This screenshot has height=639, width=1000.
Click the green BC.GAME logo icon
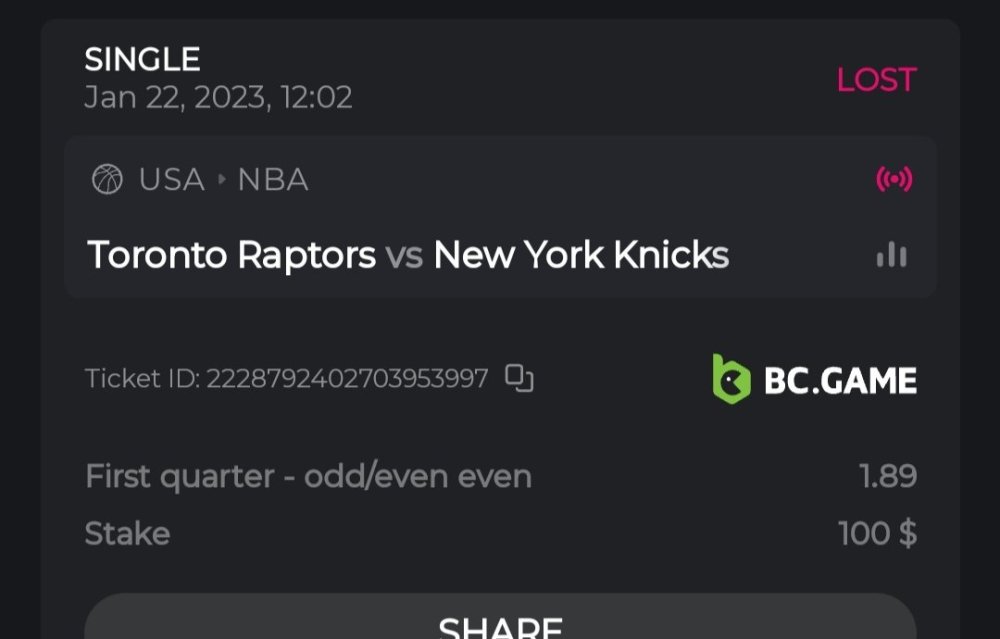click(731, 379)
